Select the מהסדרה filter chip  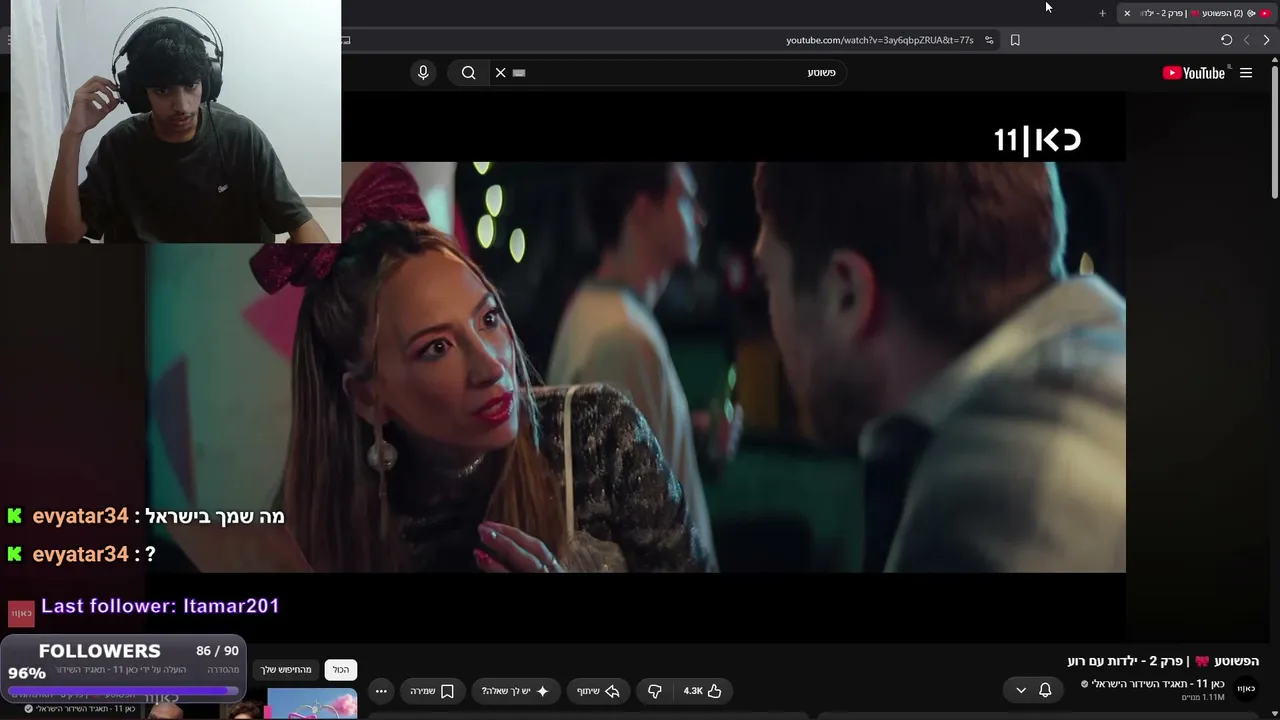point(223,670)
